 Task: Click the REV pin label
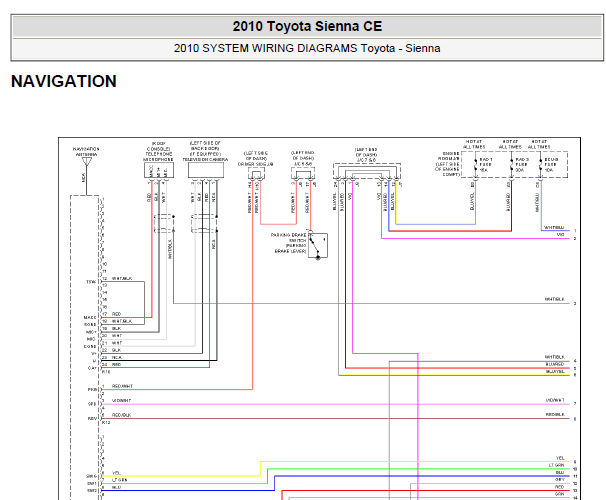click(92, 418)
